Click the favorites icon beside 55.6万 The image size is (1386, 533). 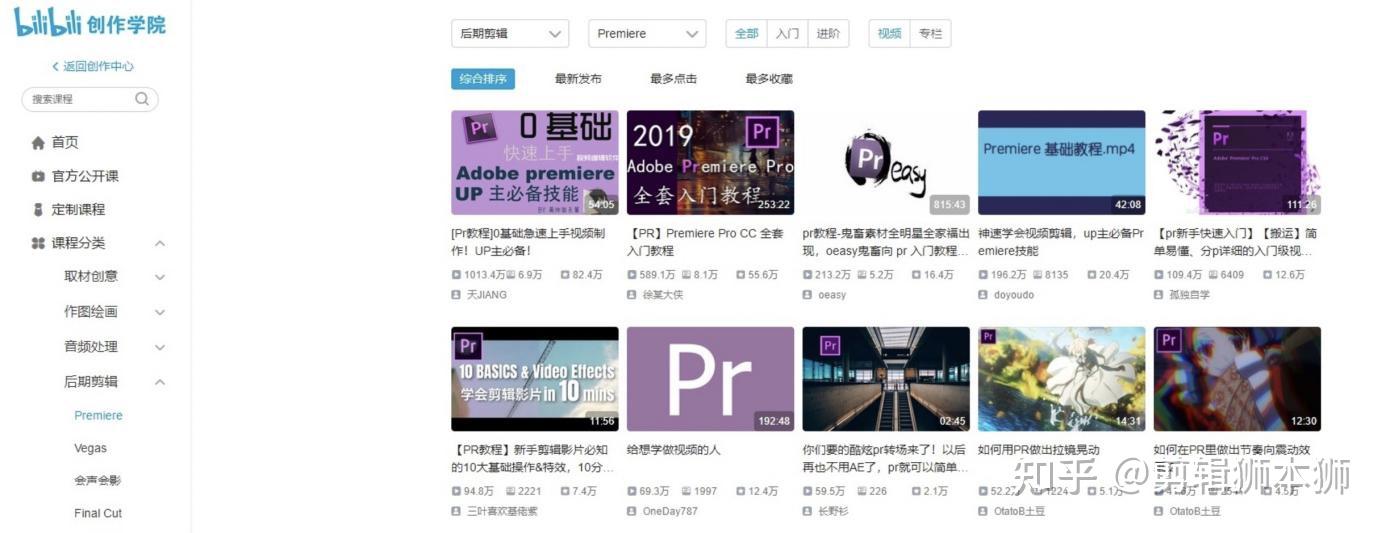click(741, 274)
